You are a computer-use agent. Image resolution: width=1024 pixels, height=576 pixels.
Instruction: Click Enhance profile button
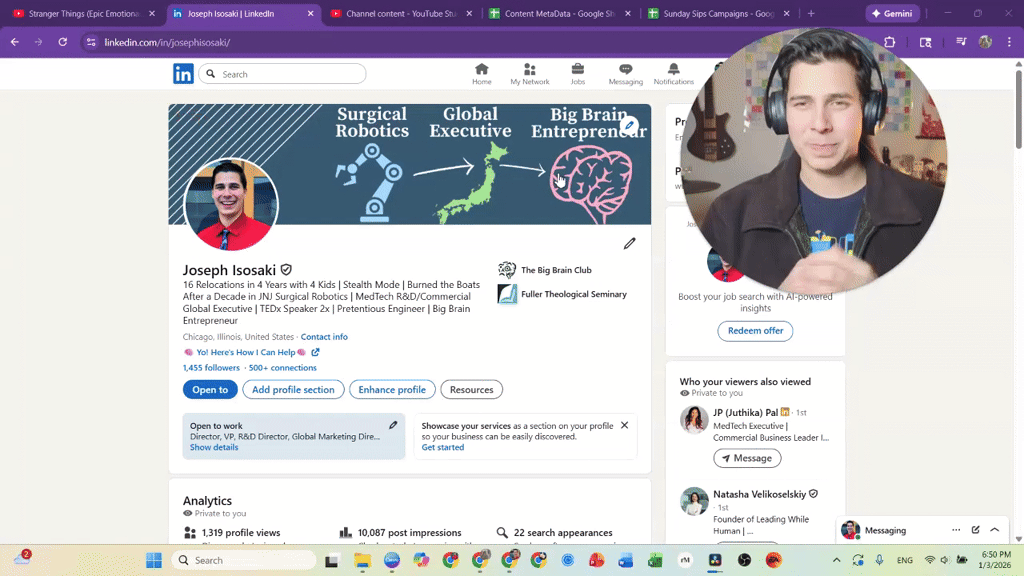pos(392,389)
